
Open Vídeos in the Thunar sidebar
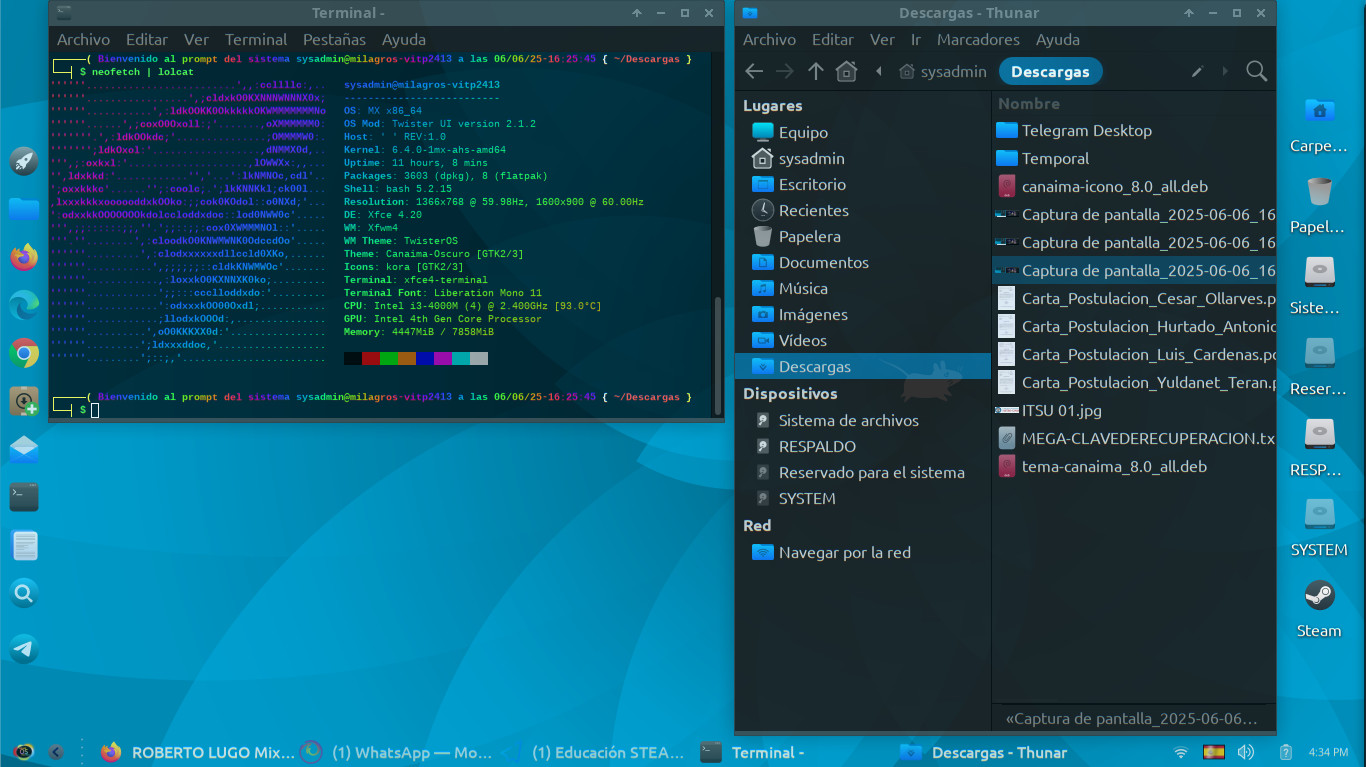coord(863,340)
